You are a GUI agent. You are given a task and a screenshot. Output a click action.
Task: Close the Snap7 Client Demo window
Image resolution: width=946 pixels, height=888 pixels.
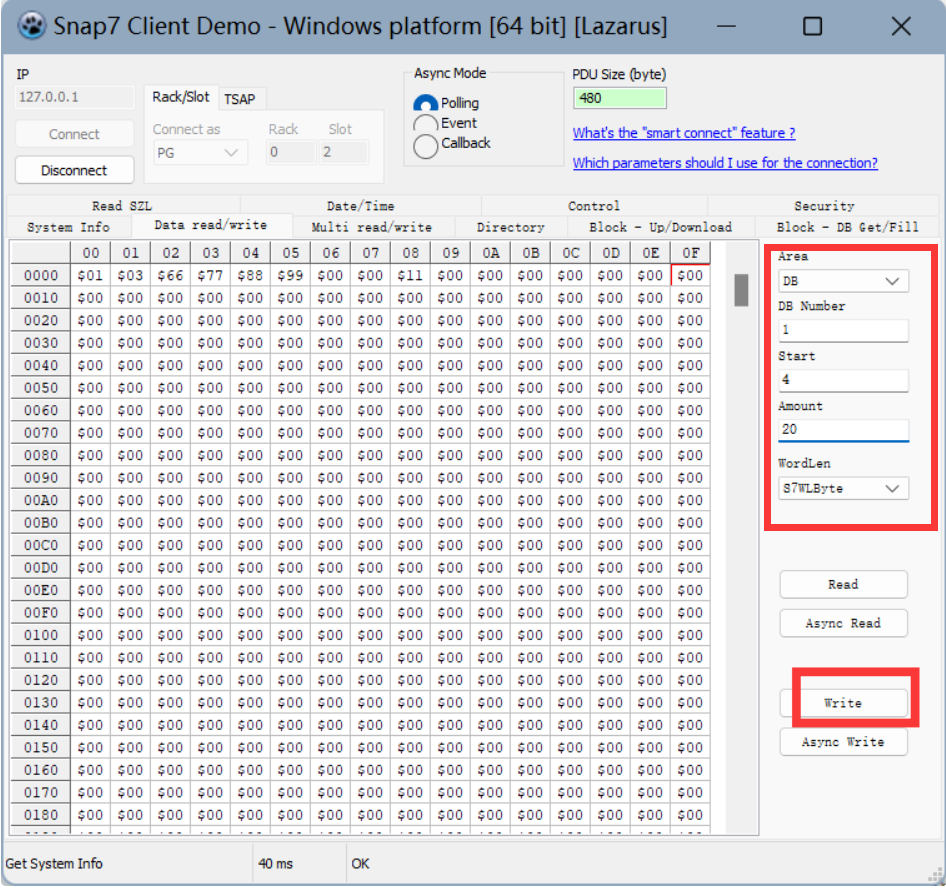click(901, 26)
